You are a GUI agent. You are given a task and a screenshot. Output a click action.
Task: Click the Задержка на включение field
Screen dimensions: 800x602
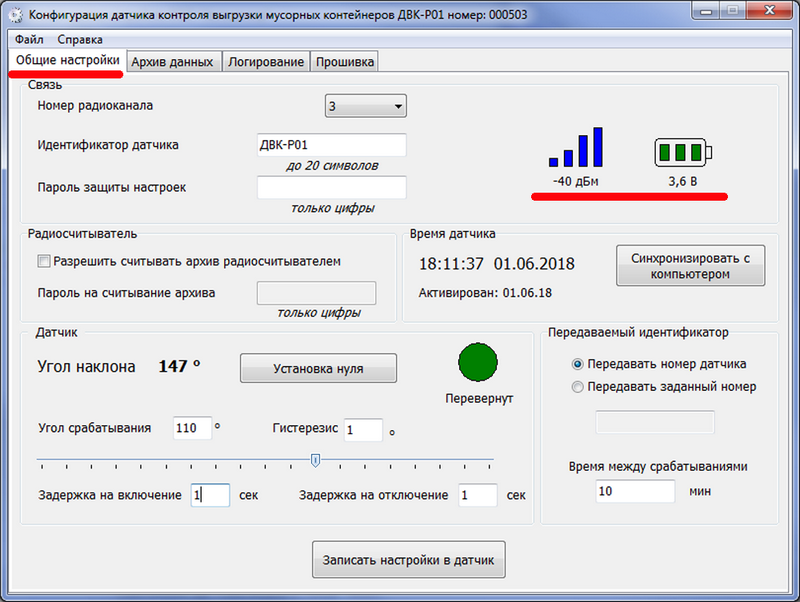[210, 495]
